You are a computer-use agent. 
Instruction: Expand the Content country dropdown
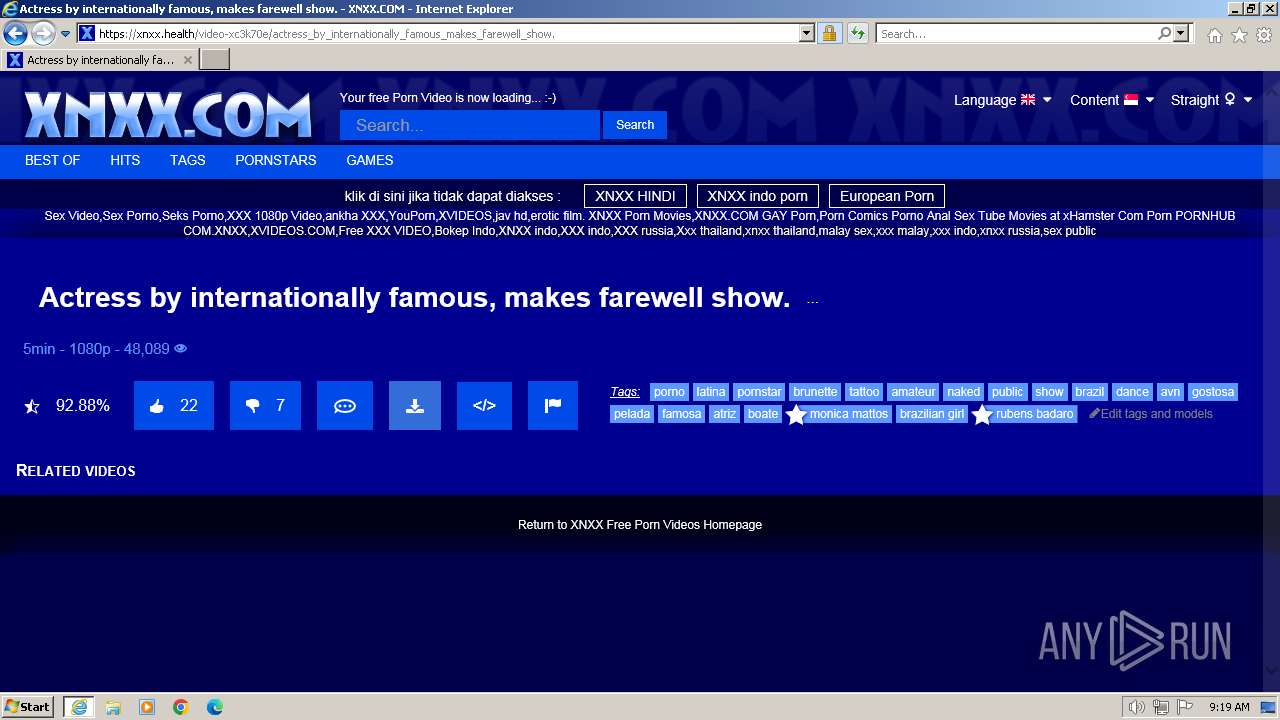[x=1112, y=100]
